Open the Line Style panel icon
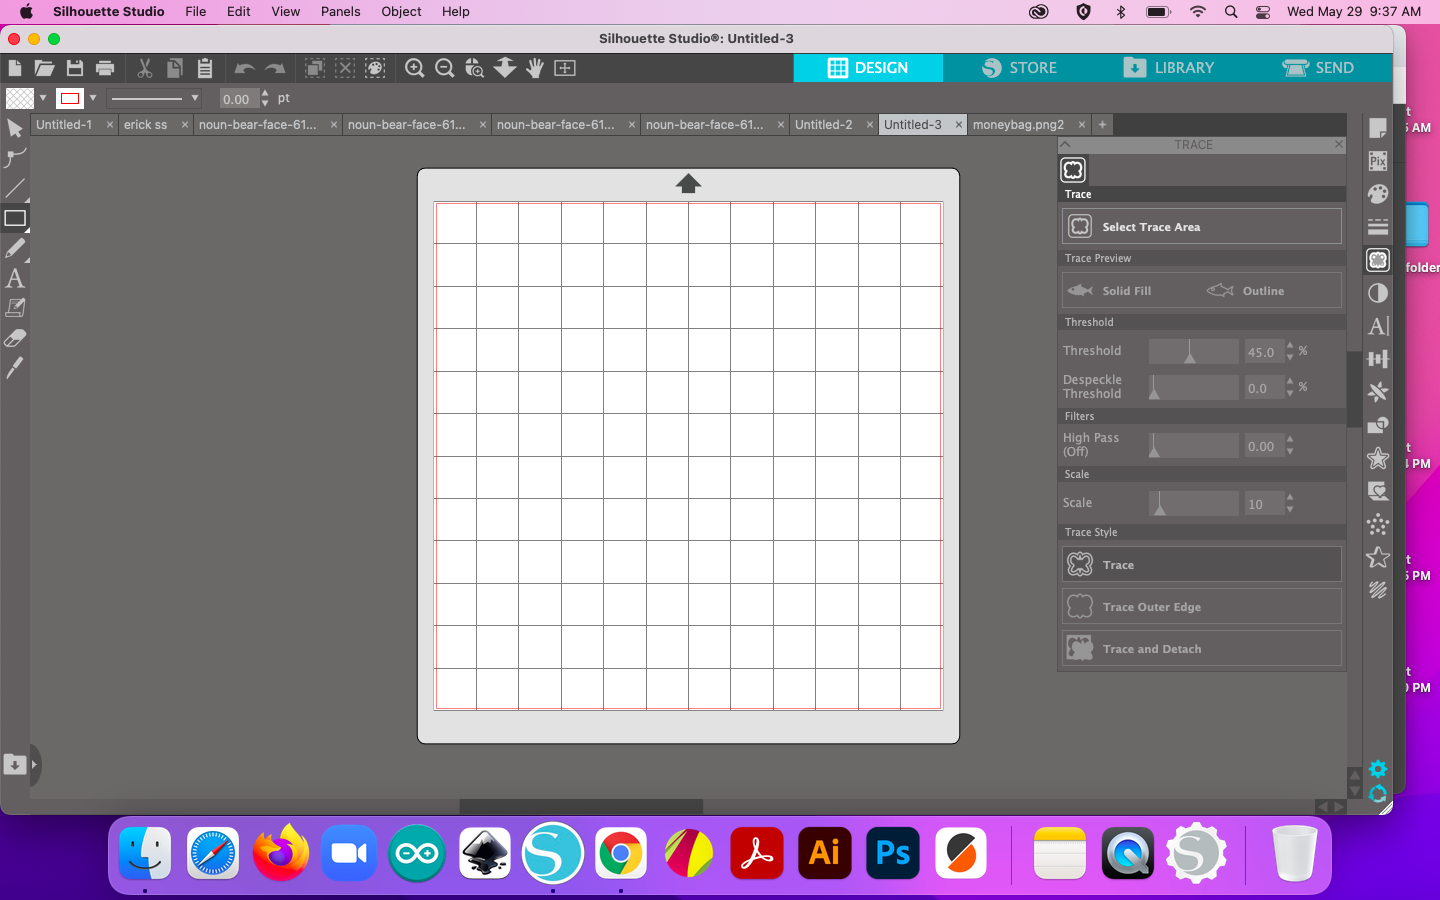Screen dimensions: 1440x900 1378,227
